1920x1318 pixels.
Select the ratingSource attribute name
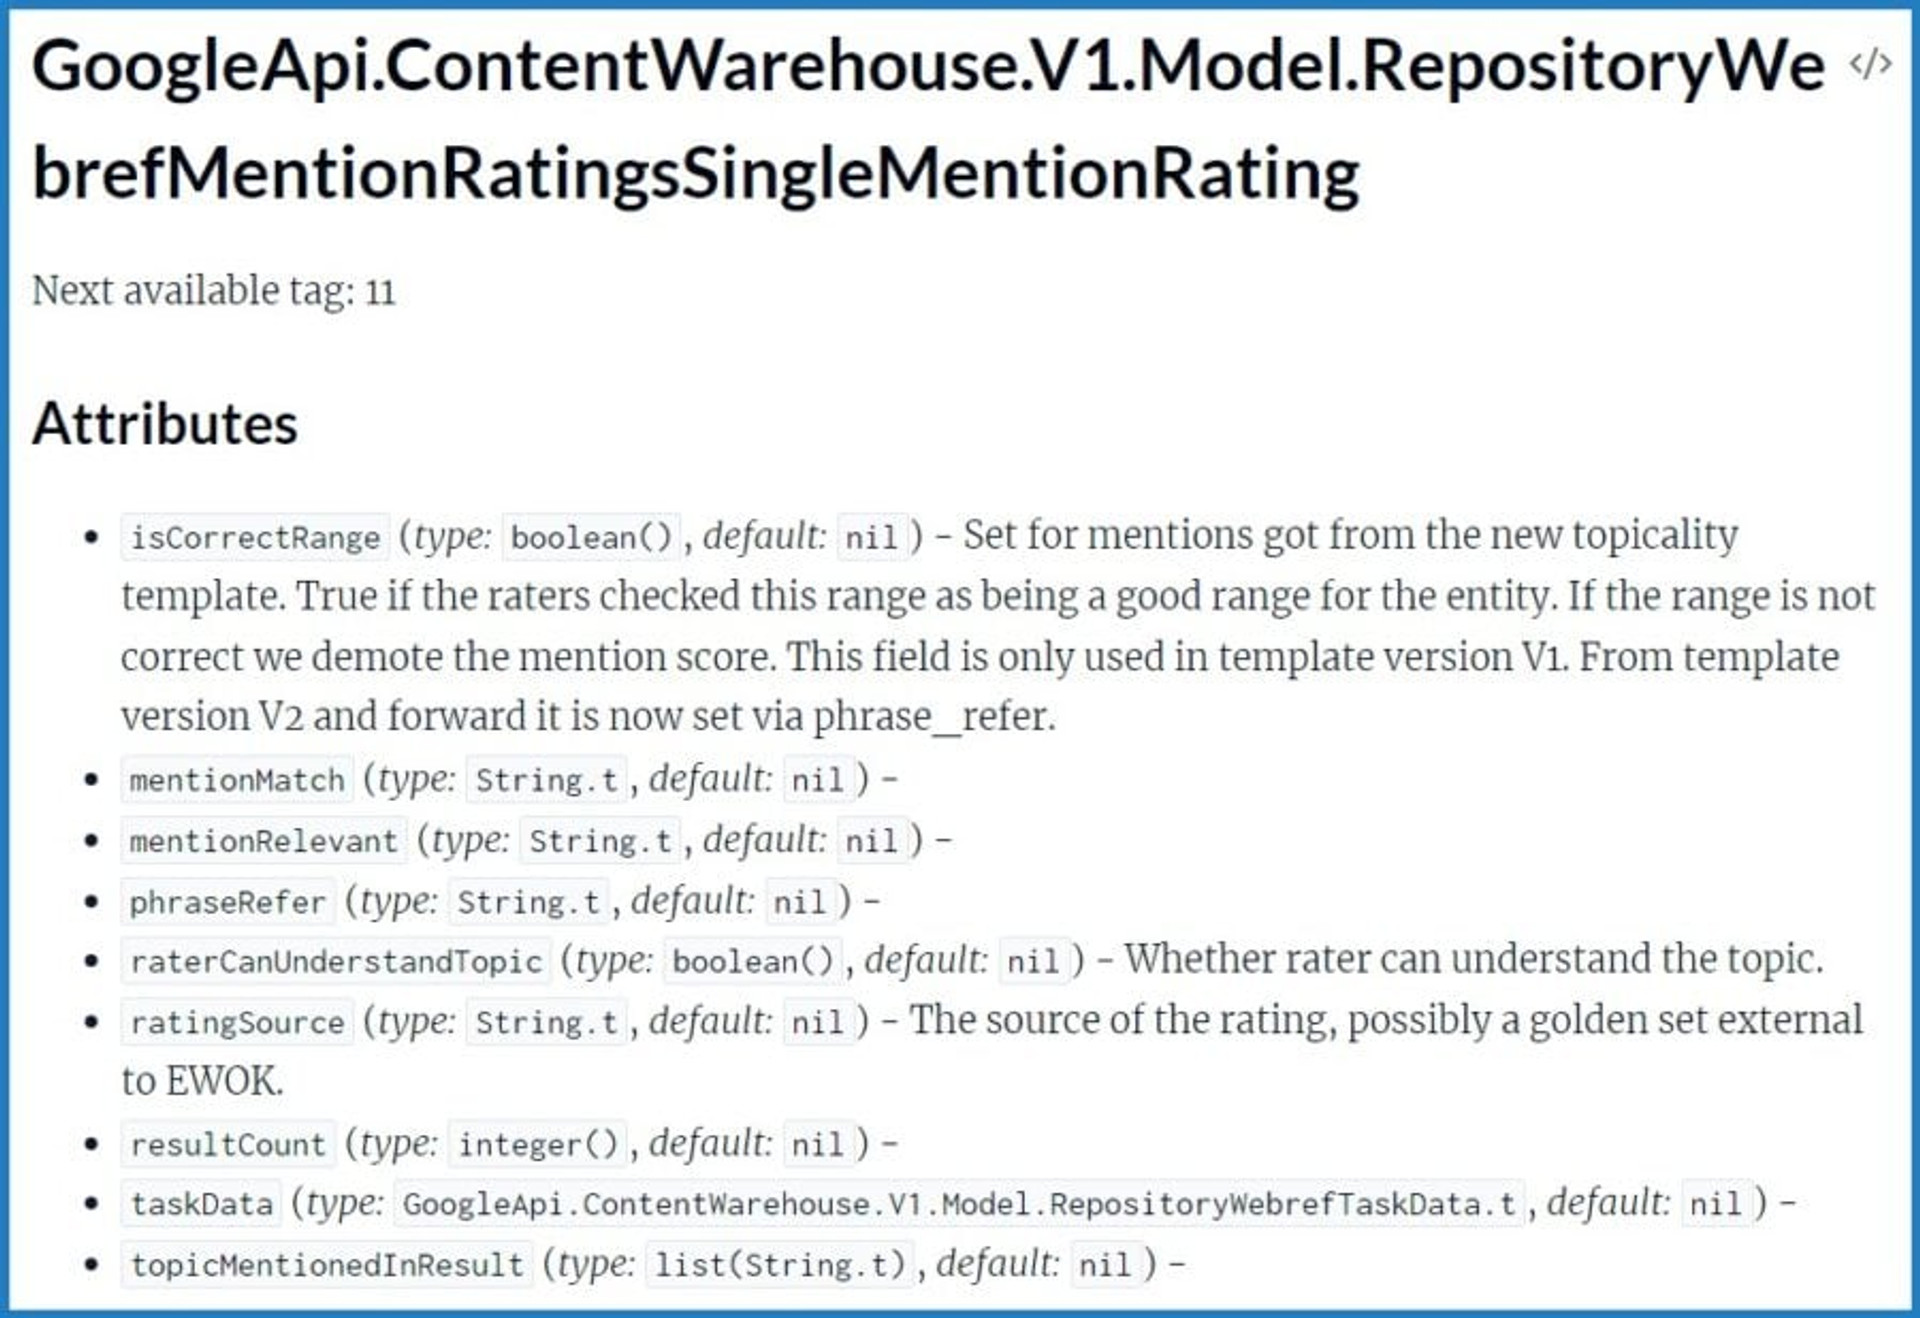(x=237, y=1022)
